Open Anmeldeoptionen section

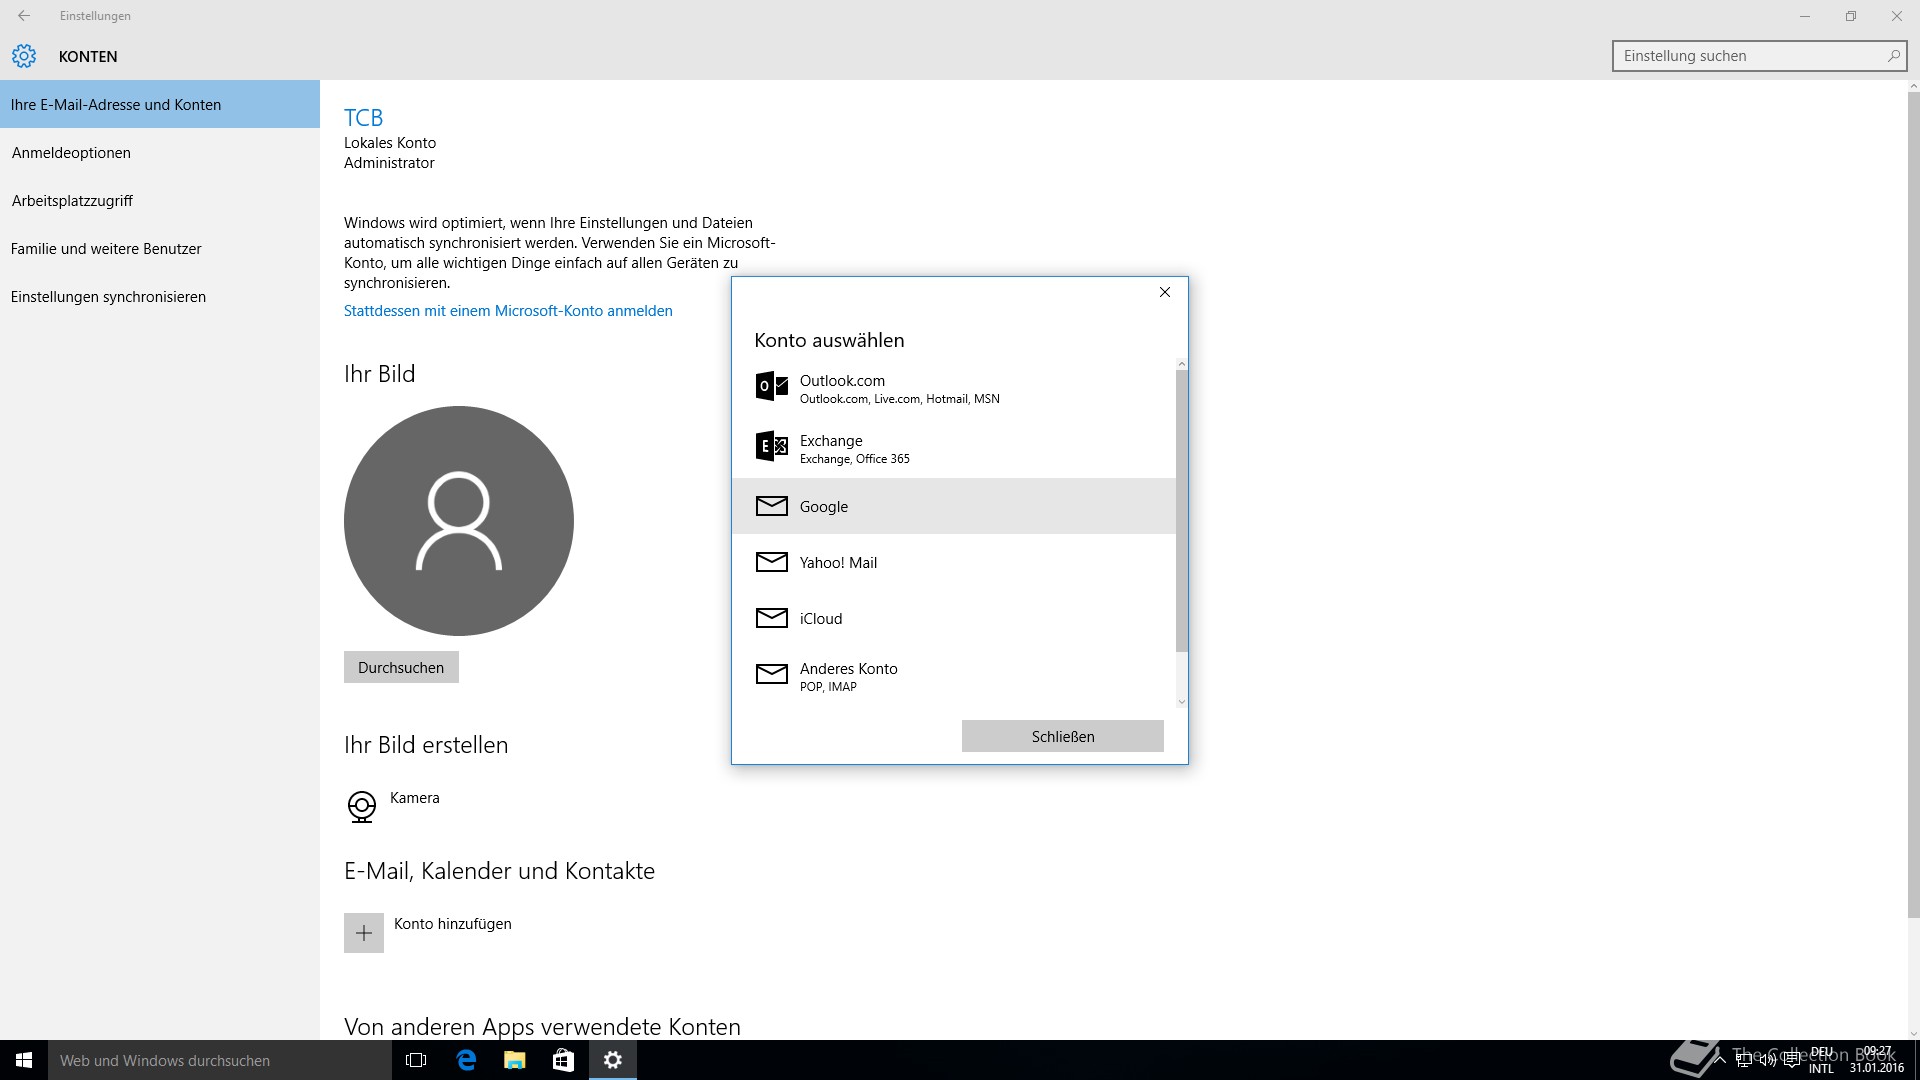(x=160, y=152)
